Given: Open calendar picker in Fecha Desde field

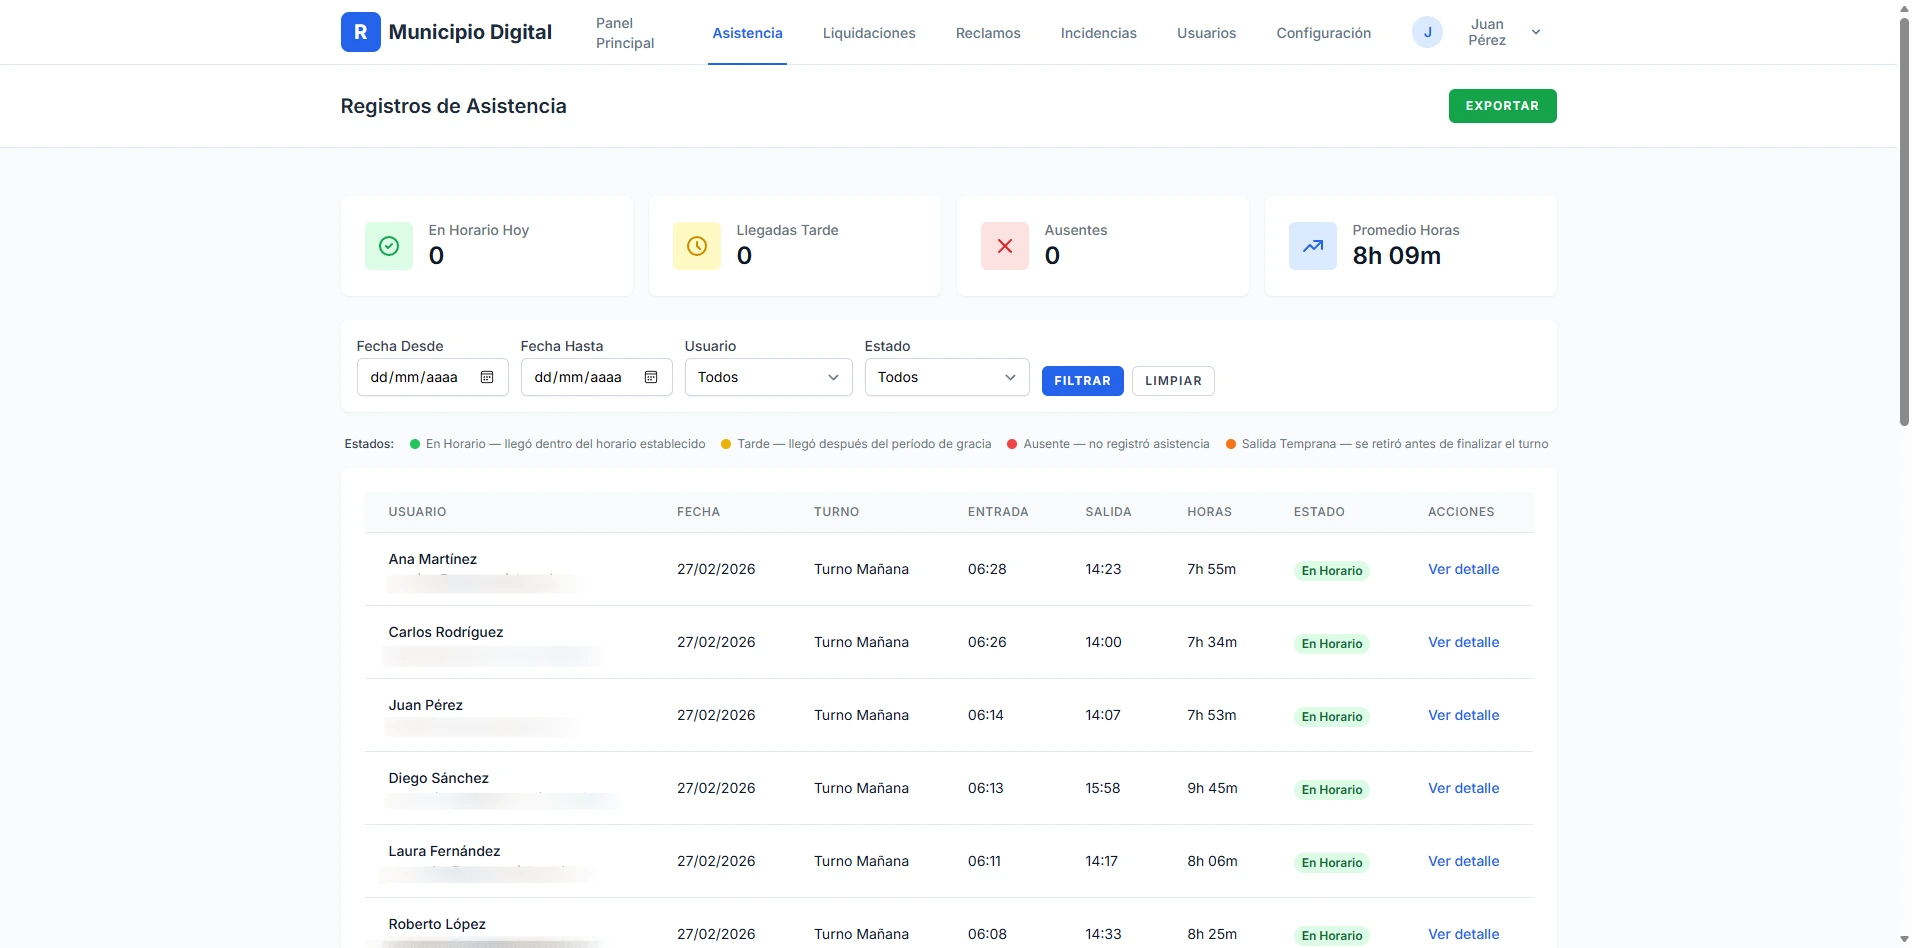Looking at the screenshot, I should pos(487,377).
